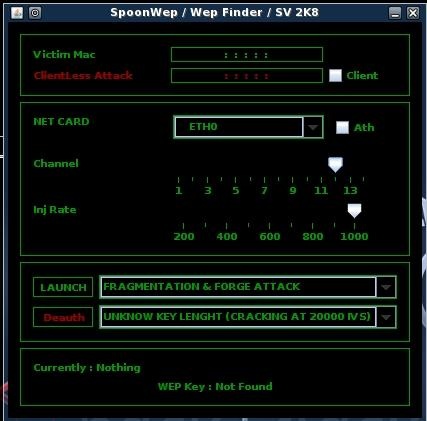This screenshot has height=421, width=427.
Task: Minimize the SpoonWep window
Action: click(395, 13)
